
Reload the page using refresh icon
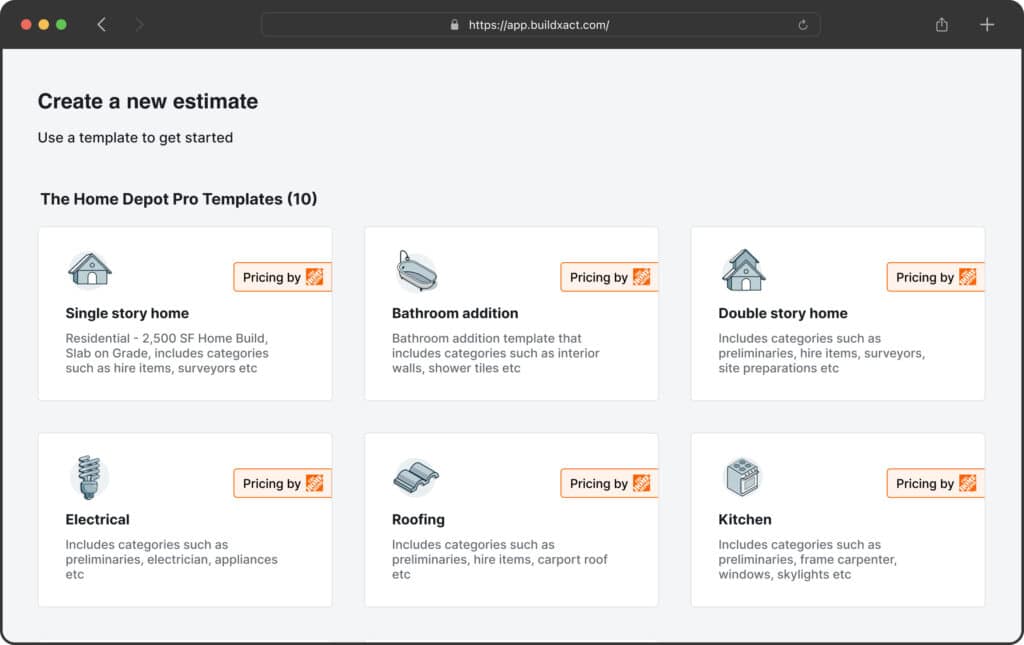803,25
